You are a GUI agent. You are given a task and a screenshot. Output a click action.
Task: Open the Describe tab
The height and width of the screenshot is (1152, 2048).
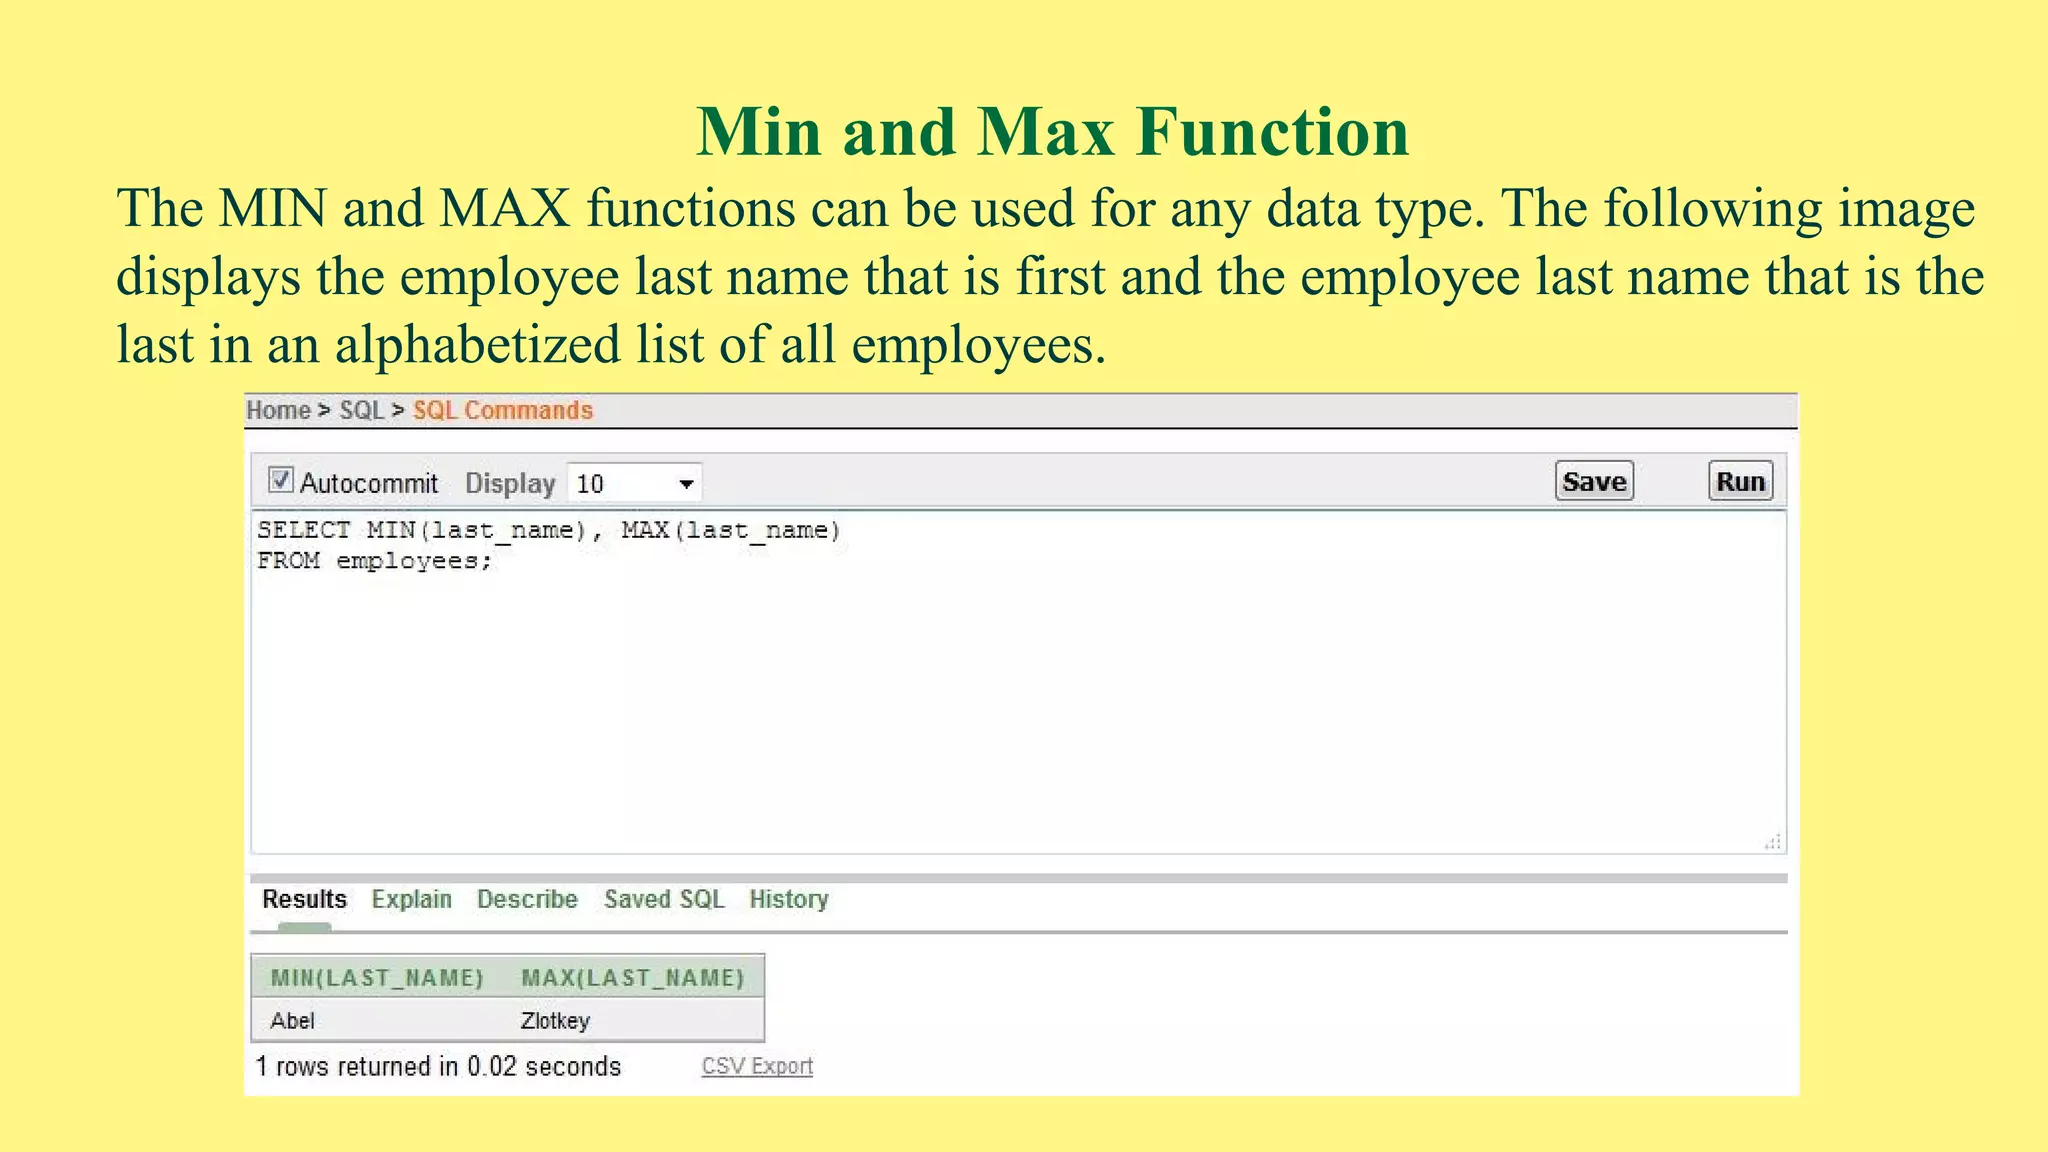pos(527,899)
